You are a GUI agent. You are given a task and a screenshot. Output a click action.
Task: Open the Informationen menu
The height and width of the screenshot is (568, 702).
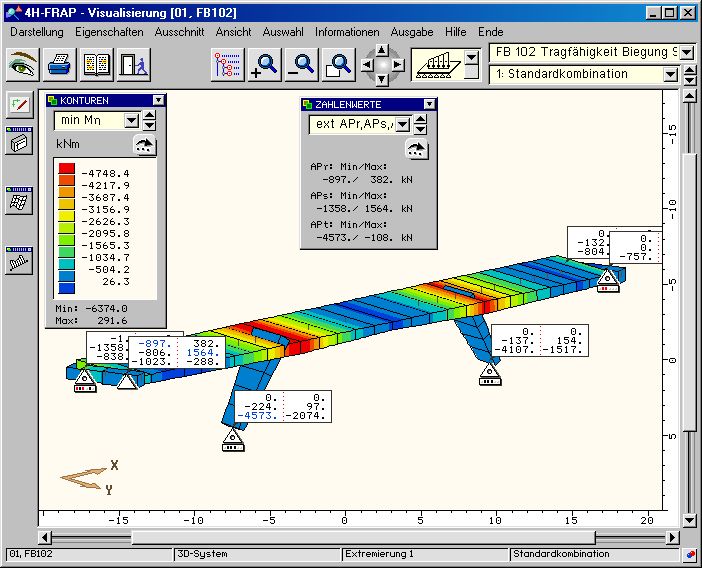click(x=347, y=32)
